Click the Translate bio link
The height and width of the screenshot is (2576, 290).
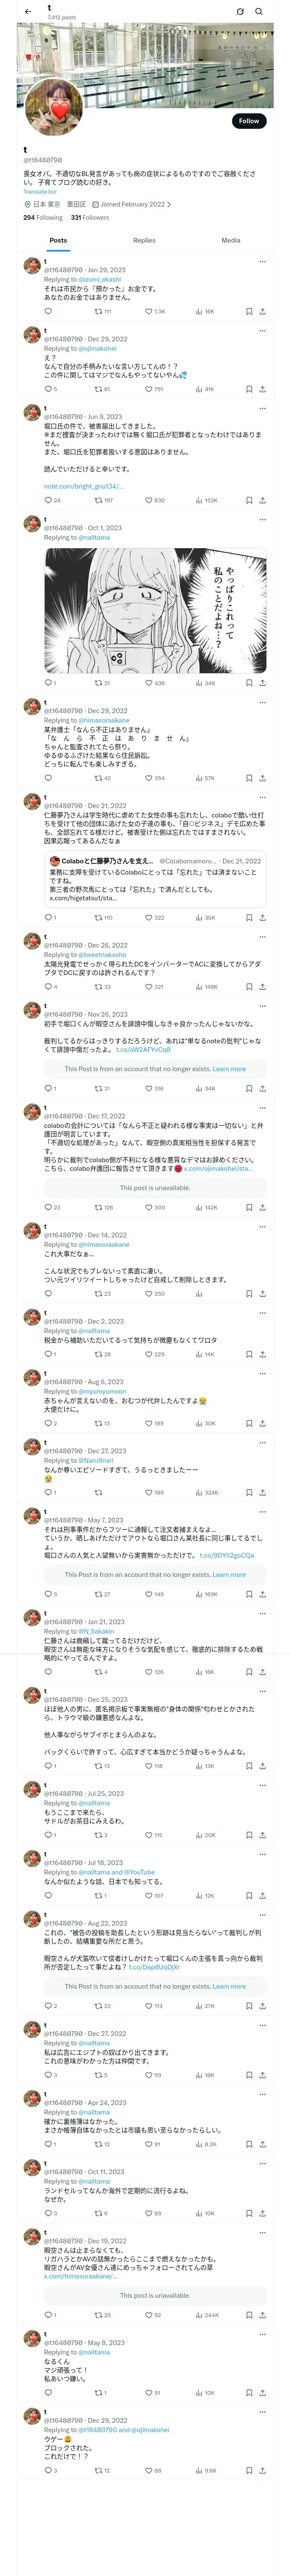point(40,192)
